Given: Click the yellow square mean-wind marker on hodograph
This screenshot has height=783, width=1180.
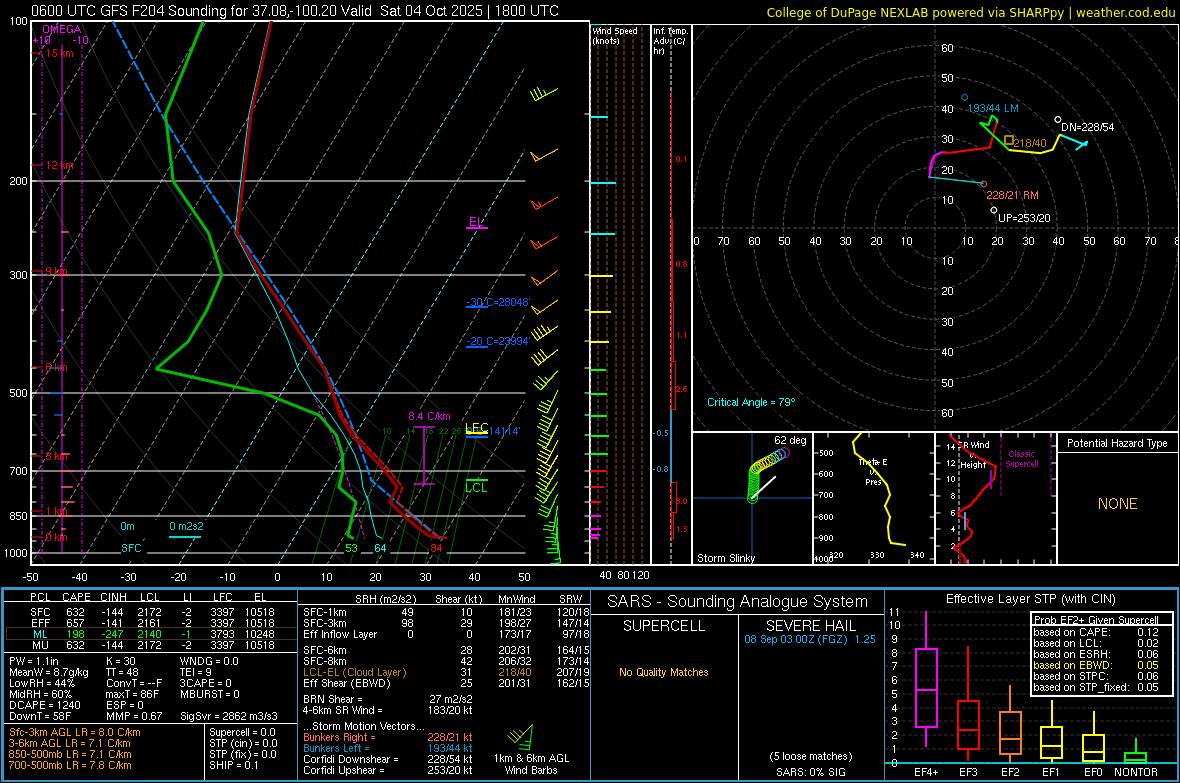Looking at the screenshot, I should point(1009,141).
